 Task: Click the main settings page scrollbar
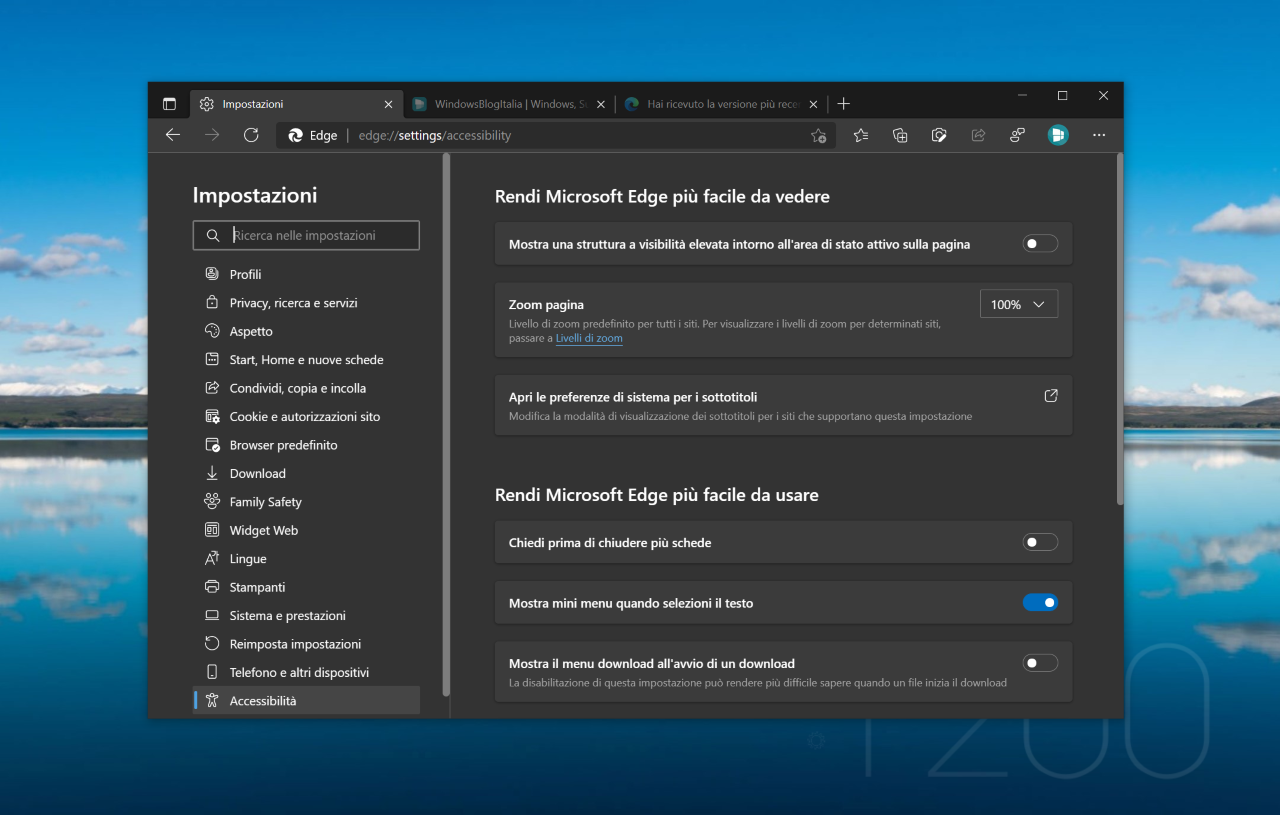click(1119, 330)
